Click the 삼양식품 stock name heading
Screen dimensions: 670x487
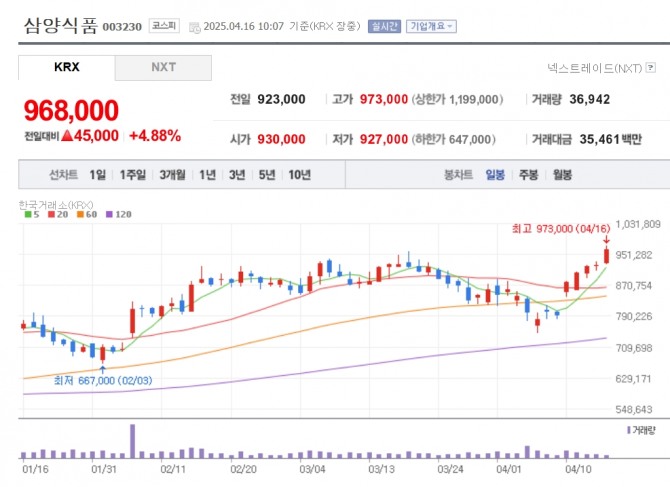click(x=61, y=26)
